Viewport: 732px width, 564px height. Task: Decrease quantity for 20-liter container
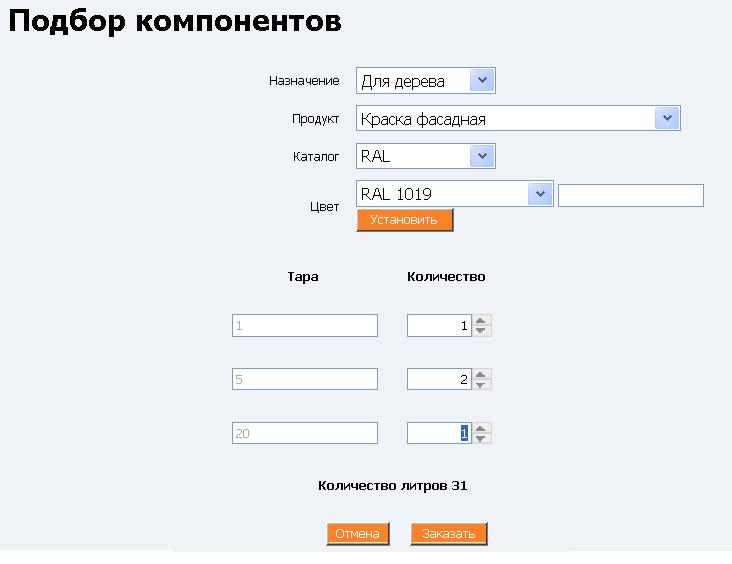(482, 439)
